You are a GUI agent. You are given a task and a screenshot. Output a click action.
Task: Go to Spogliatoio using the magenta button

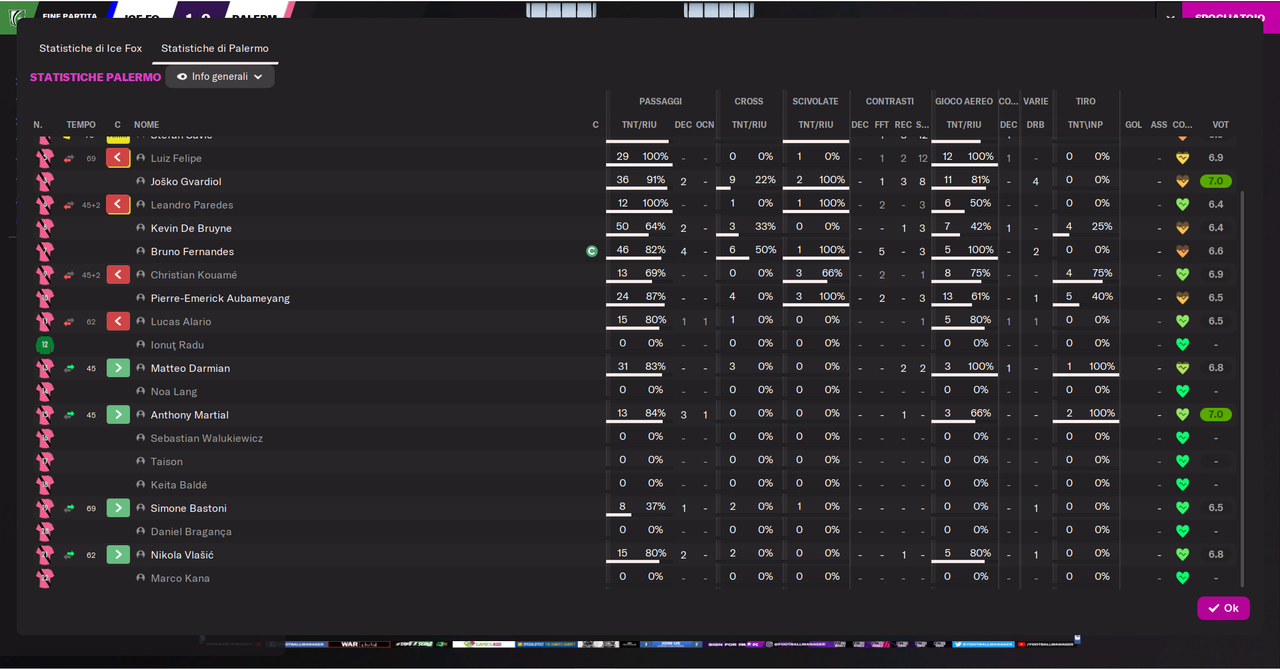pos(1231,17)
